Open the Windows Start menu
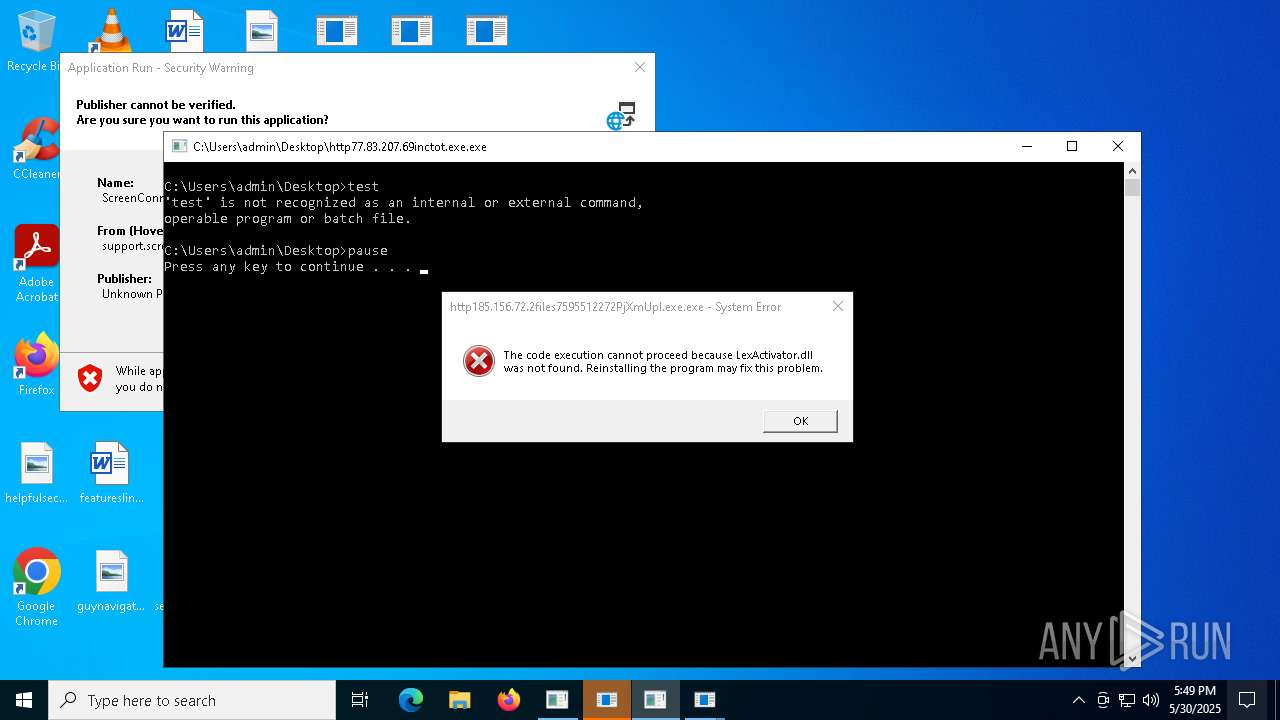This screenshot has width=1280, height=720. tap(24, 700)
